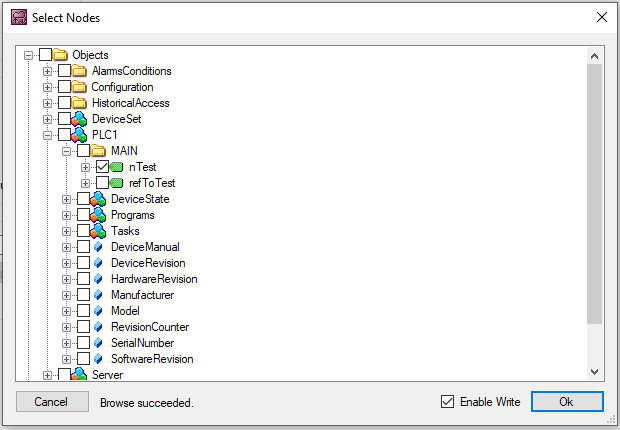Click the Manufacturer property icon
Image resolution: width=620 pixels, height=430 pixels.
coord(98,295)
